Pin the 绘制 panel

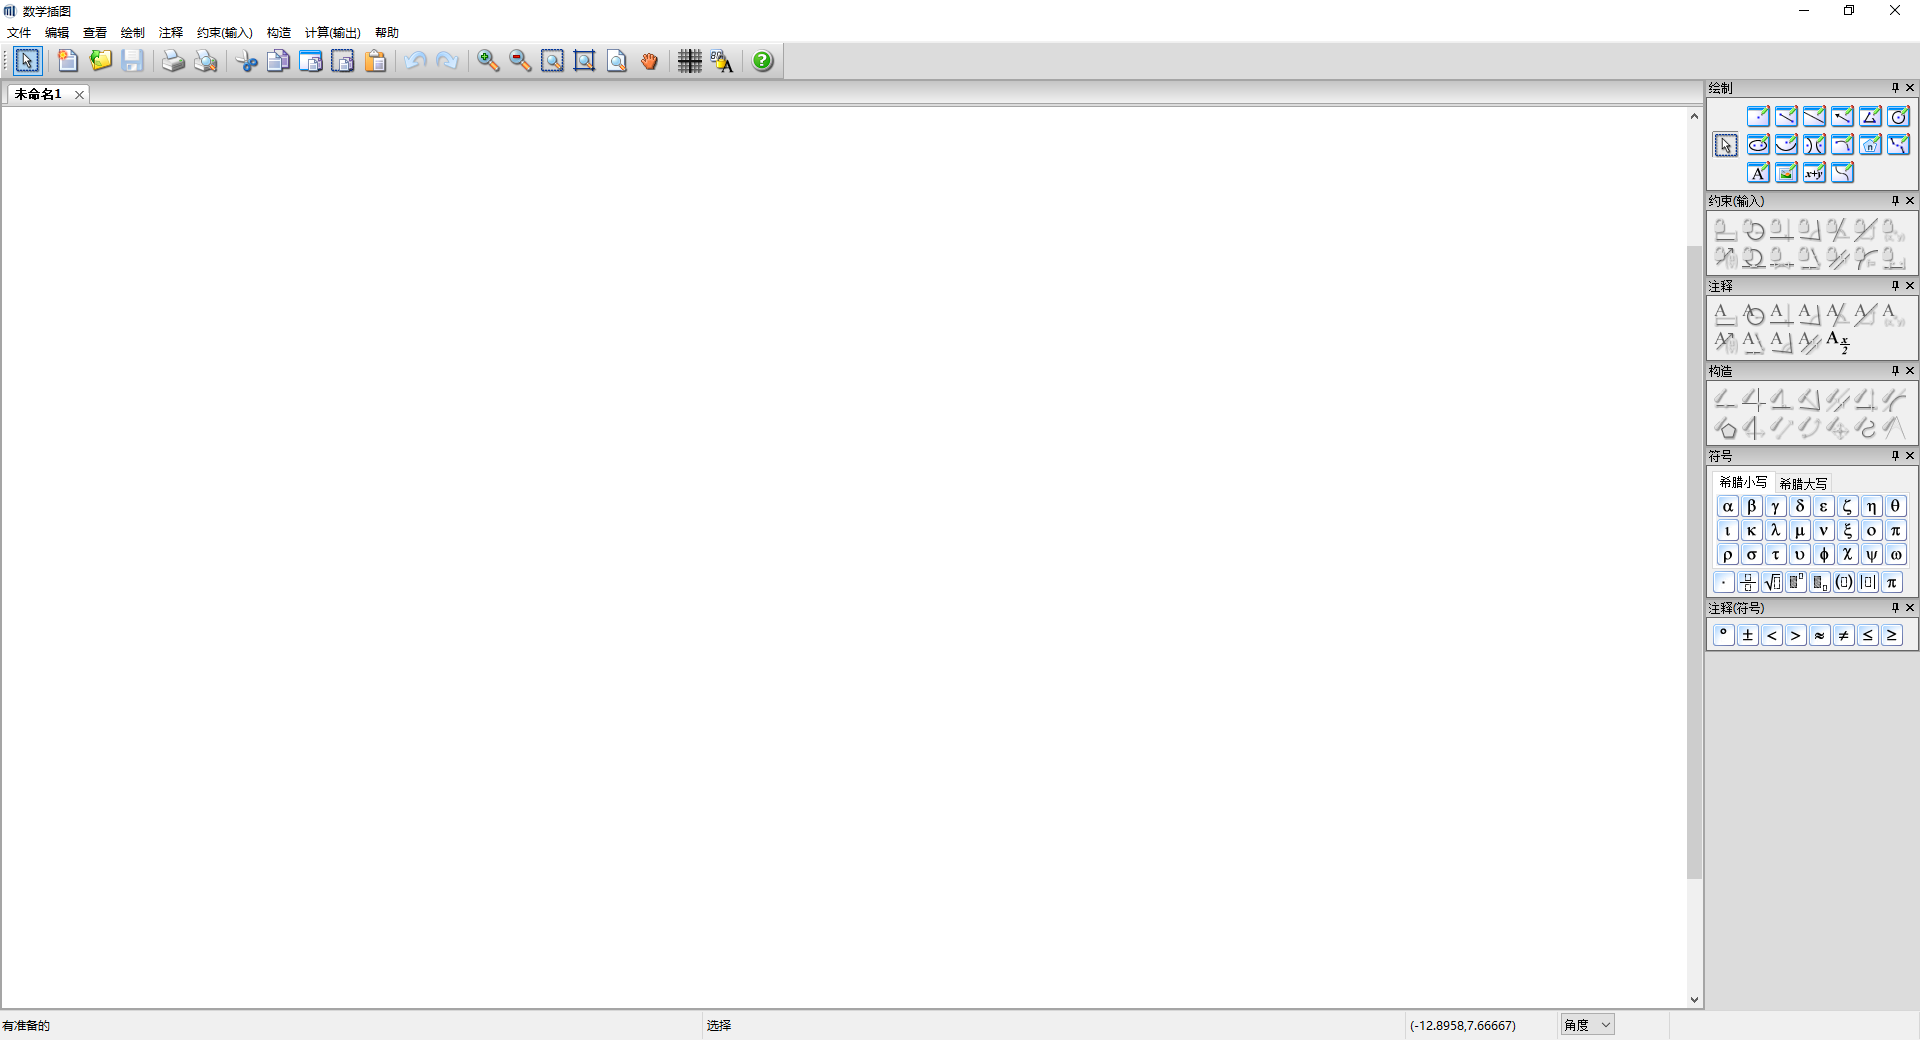[x=1894, y=88]
